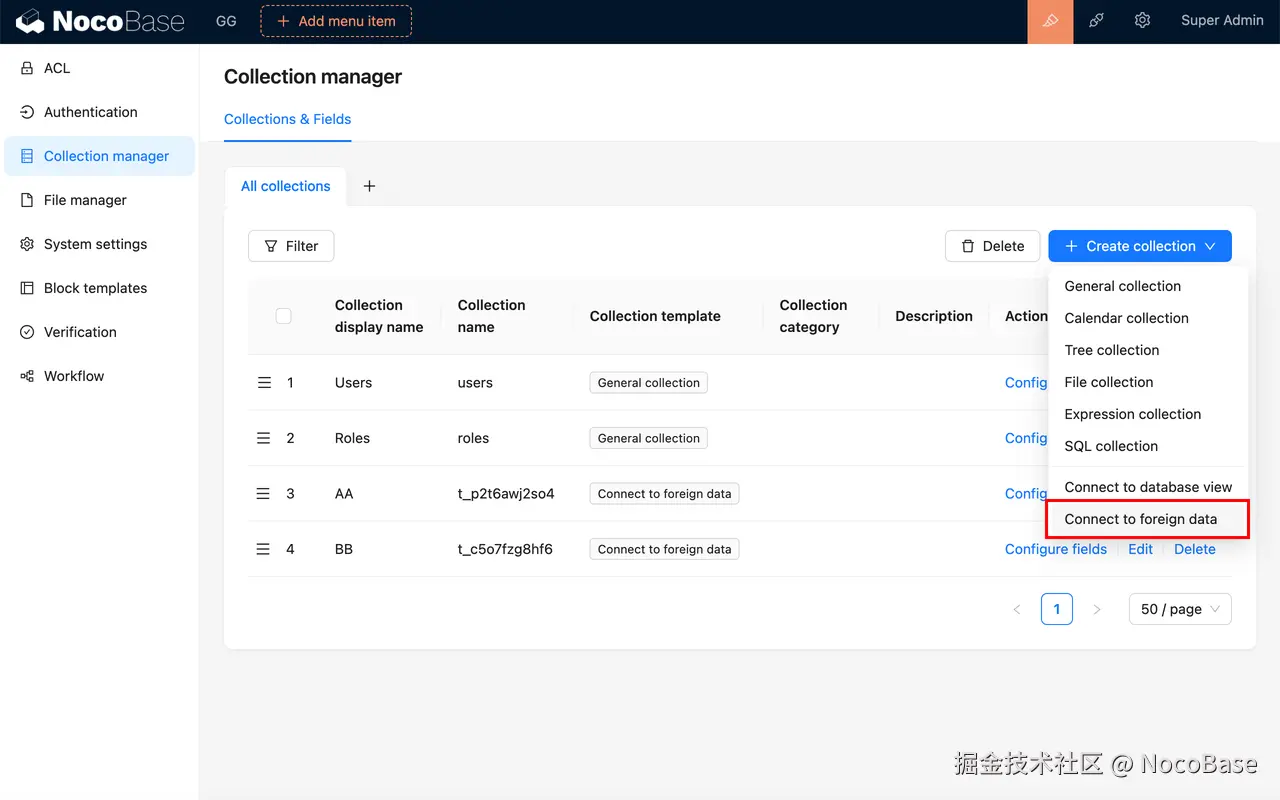1280x800 pixels.
Task: Open Configure fields link for BB
Action: coord(1056,549)
